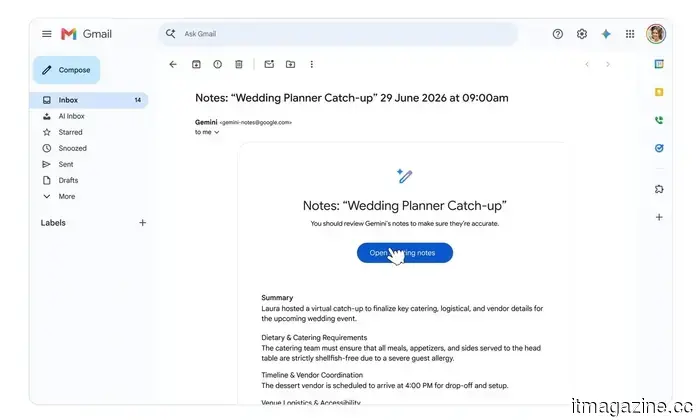Click the Compose button
700x420 pixels.
(67, 70)
